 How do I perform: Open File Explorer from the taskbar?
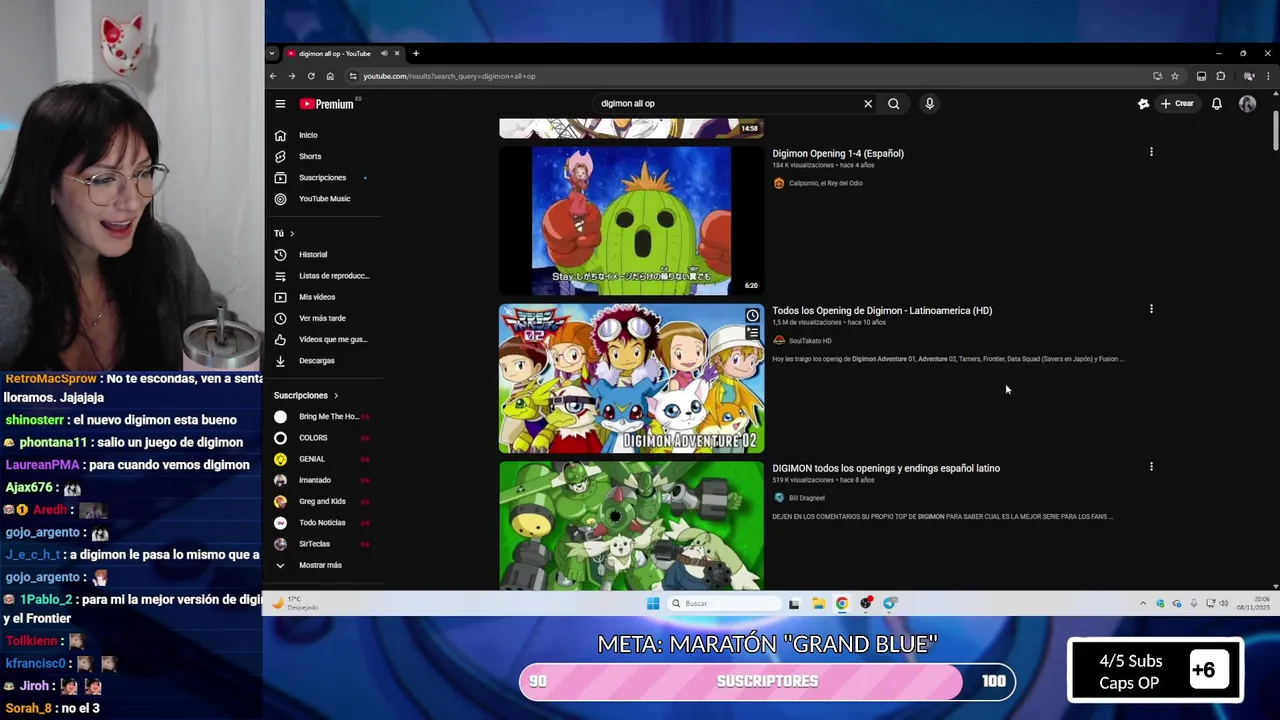[x=818, y=603]
